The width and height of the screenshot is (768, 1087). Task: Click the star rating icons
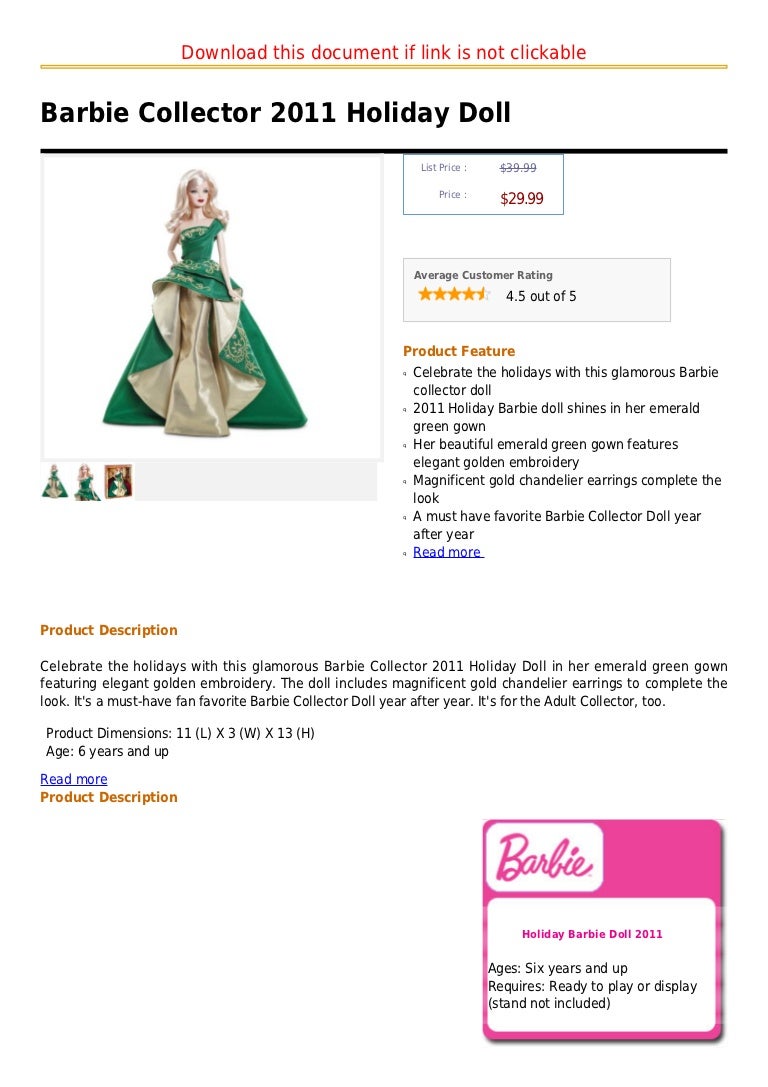tap(454, 295)
